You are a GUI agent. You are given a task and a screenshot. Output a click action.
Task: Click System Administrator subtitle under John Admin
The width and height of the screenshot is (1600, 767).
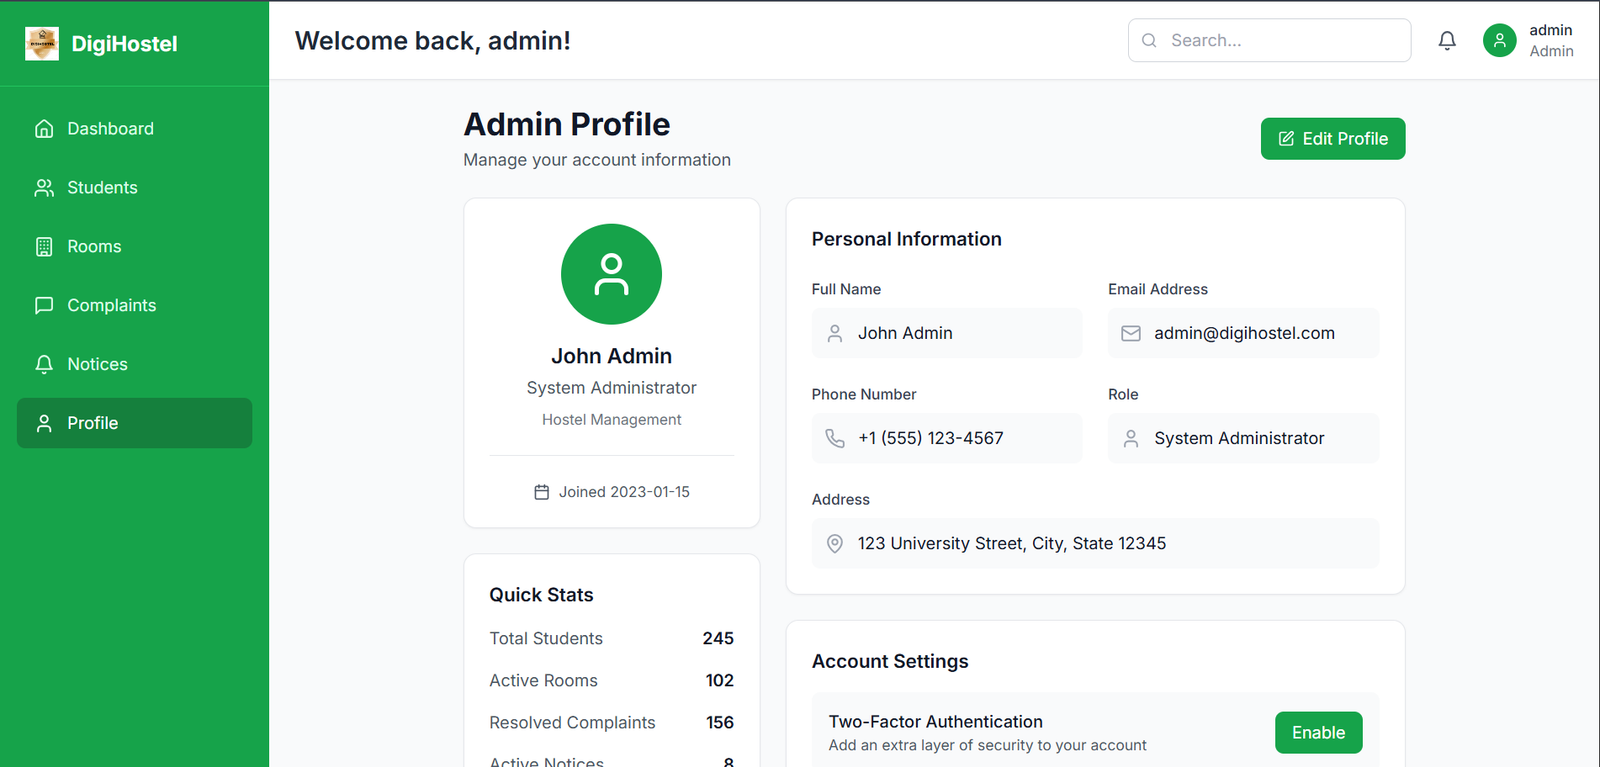click(x=611, y=388)
